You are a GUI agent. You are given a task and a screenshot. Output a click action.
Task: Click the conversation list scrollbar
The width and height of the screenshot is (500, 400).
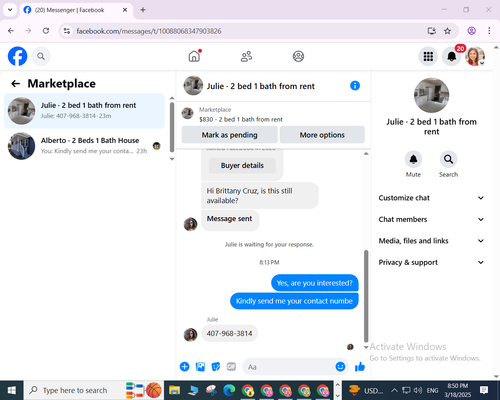172,127
